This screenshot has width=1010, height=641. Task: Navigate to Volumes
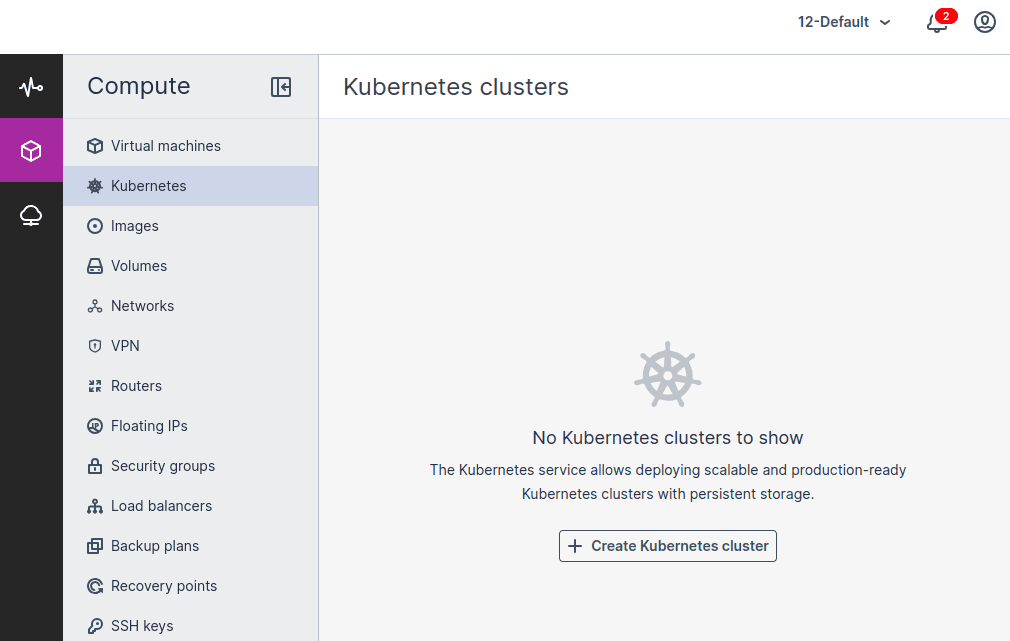[x=191, y=266]
